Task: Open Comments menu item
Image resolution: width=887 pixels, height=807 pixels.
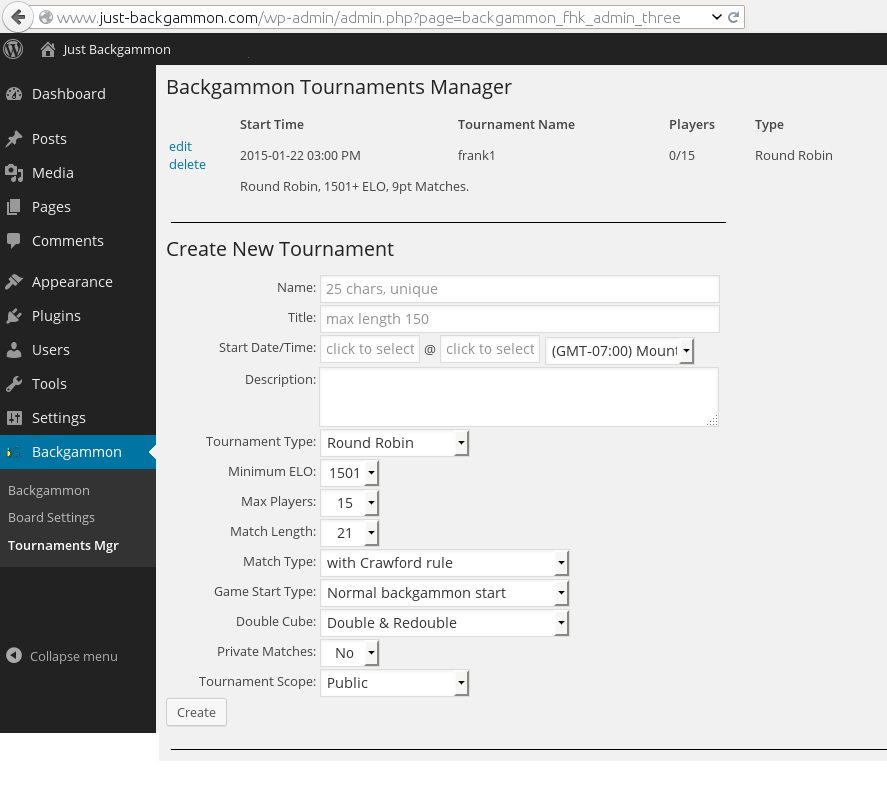Action: (67, 241)
